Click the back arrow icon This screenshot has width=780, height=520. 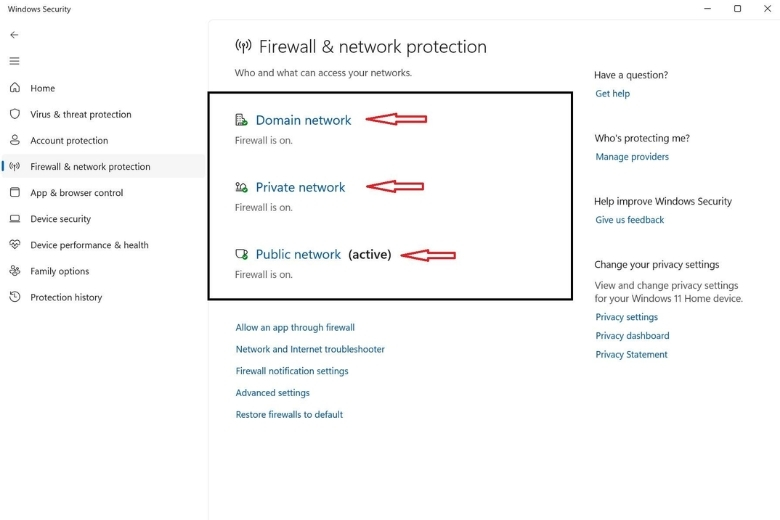(x=14, y=35)
